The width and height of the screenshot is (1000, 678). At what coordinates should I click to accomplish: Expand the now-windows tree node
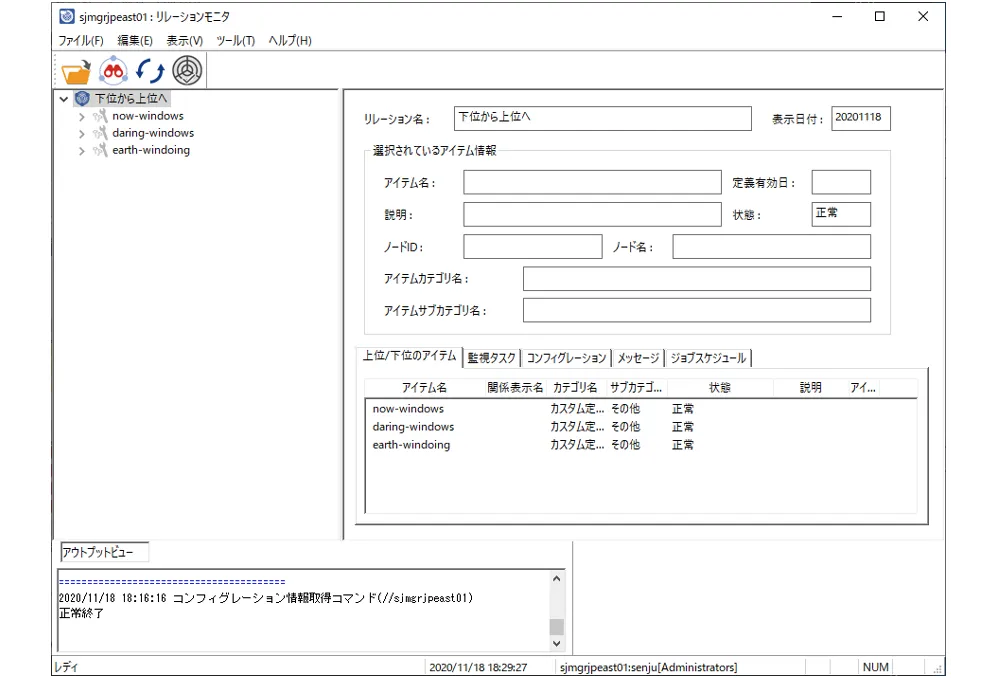tap(82, 117)
